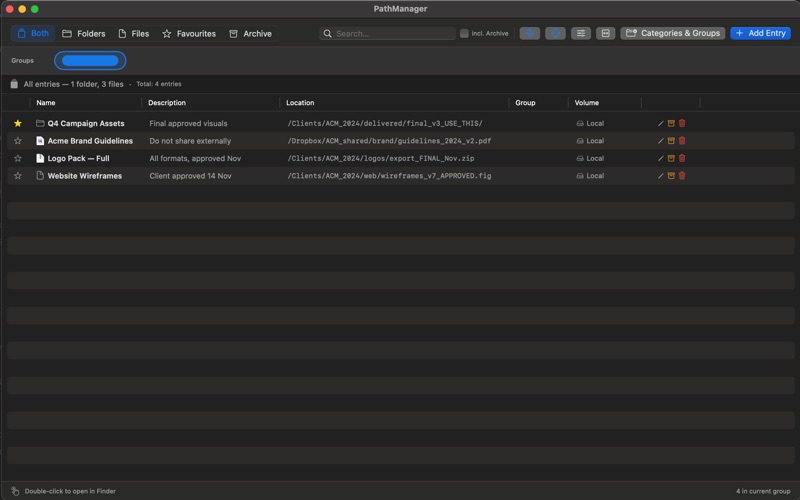
Task: Click the first blue toolbar button after Incl. Archive
Action: 530,33
